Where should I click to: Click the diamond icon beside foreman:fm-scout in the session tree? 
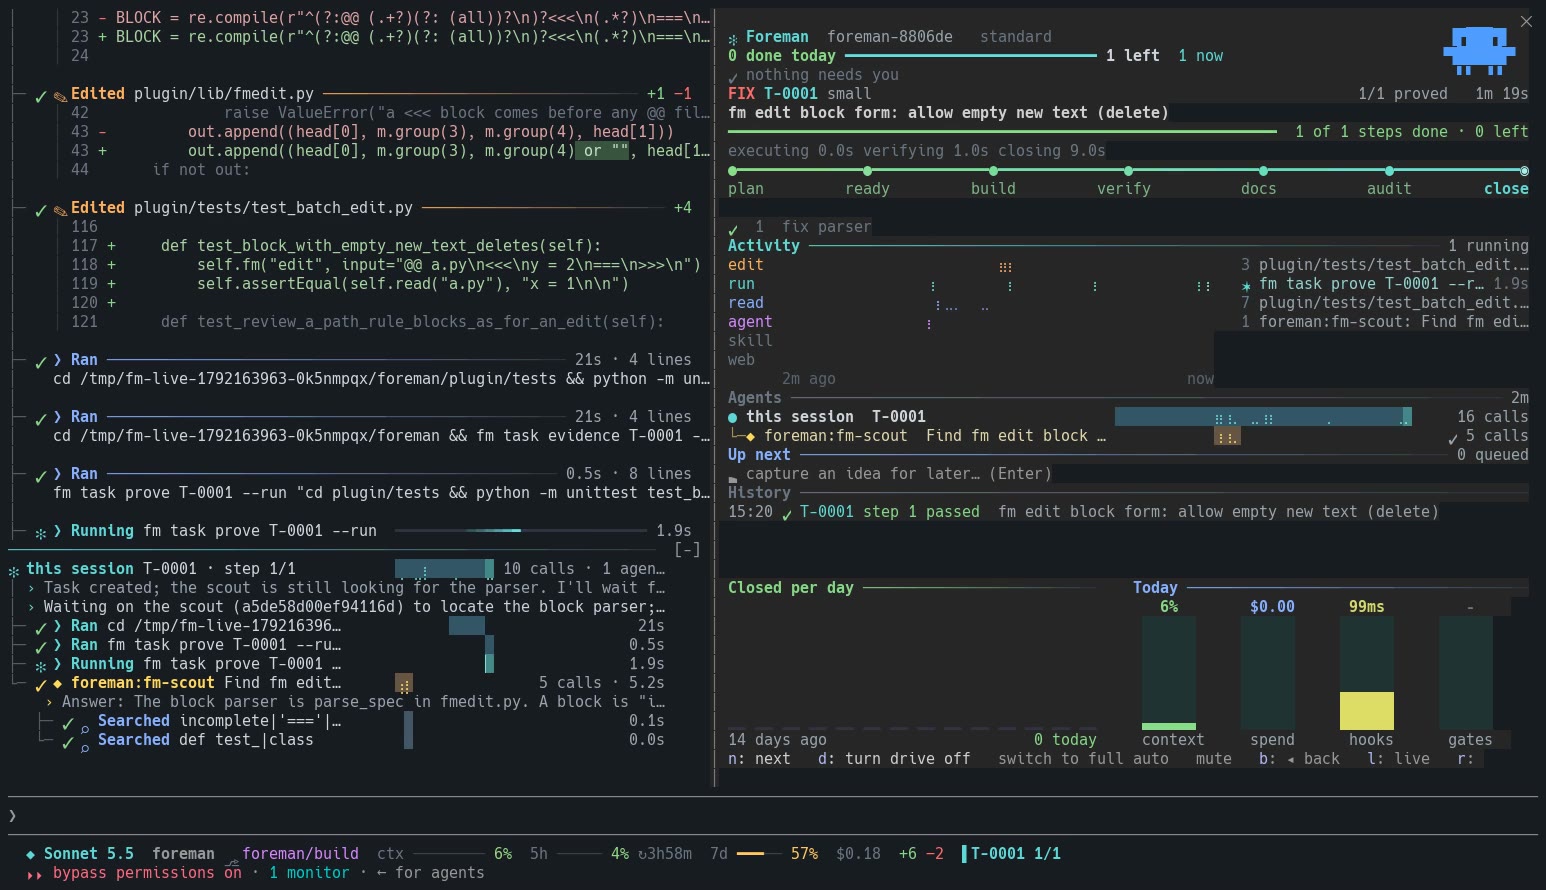[x=58, y=683]
